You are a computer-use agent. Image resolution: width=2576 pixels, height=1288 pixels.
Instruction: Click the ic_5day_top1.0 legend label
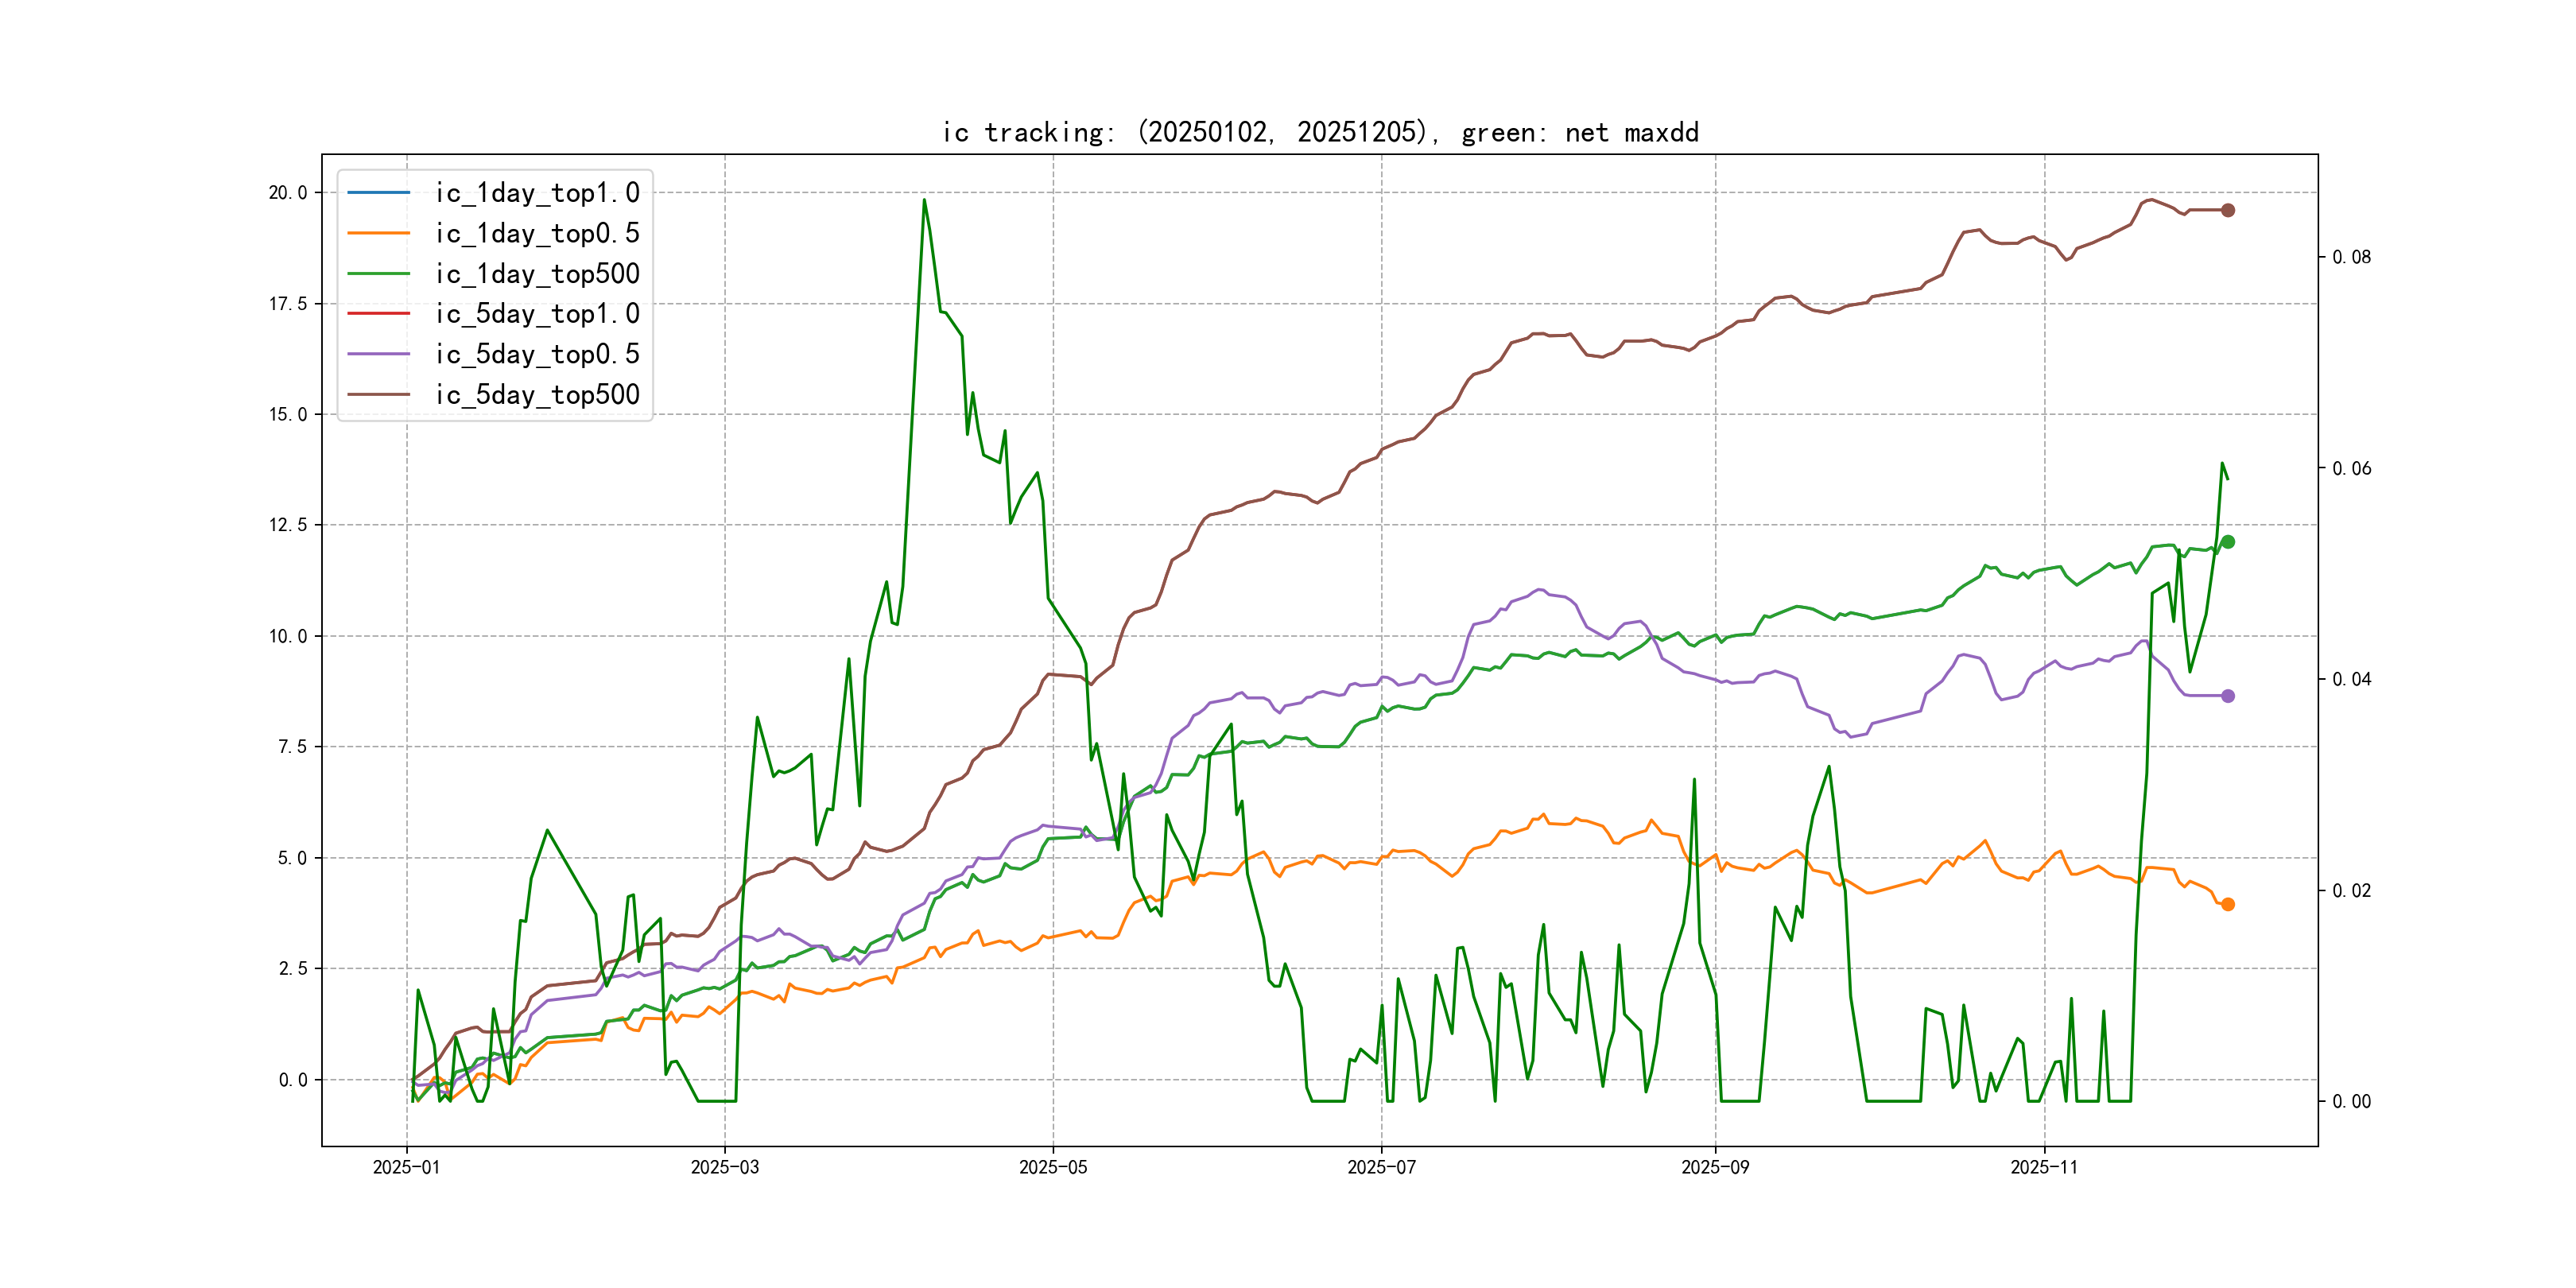[x=537, y=314]
